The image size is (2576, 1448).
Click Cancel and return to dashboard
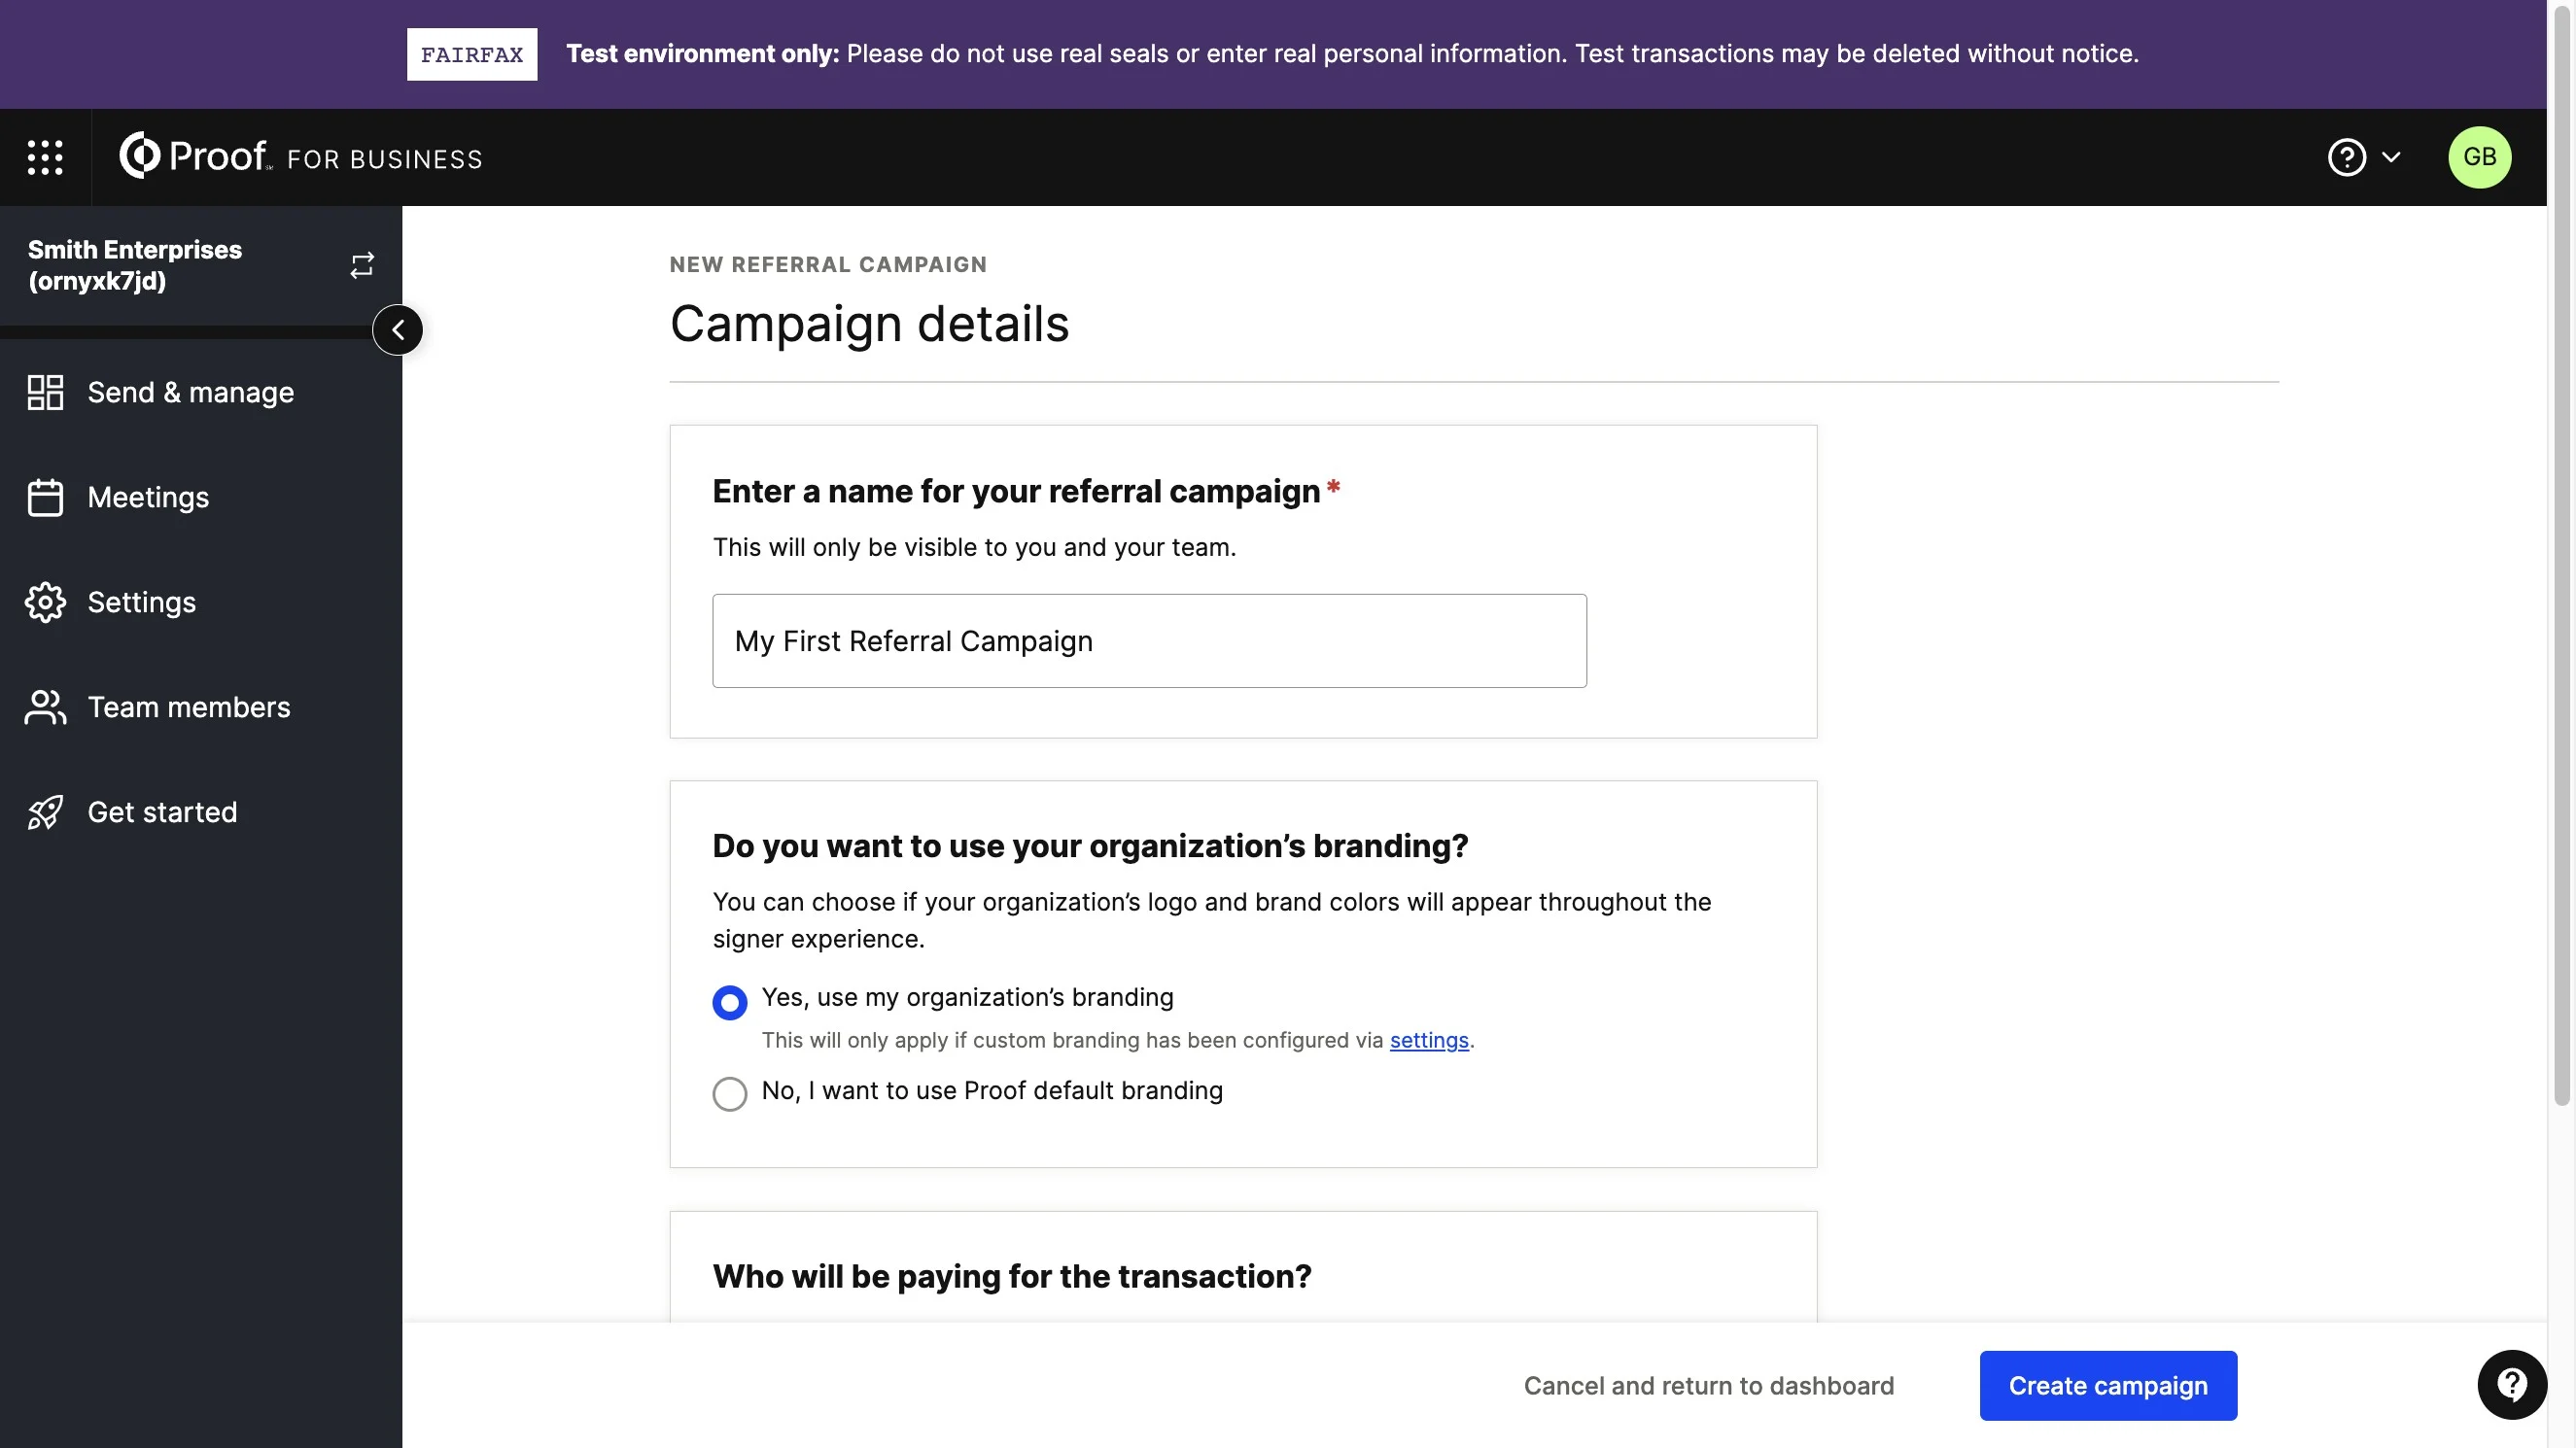click(x=1708, y=1385)
